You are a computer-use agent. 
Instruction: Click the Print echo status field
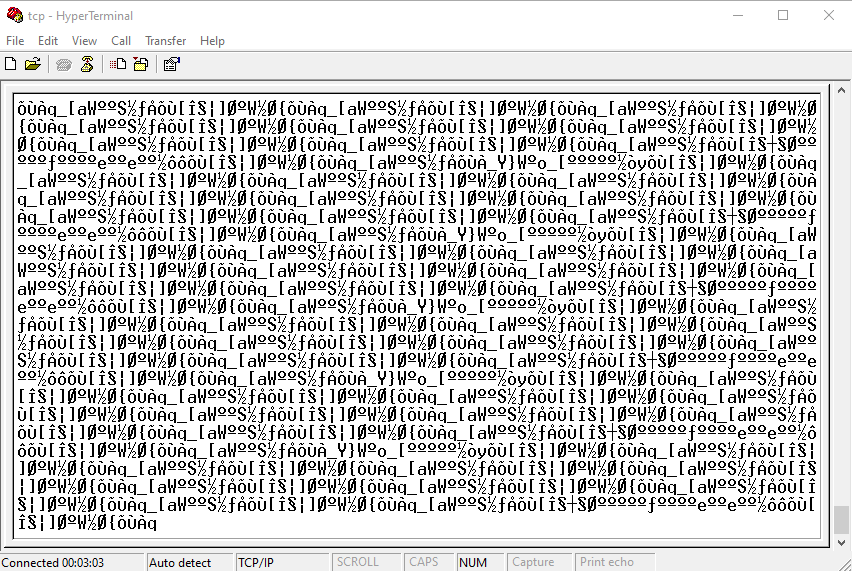[614, 562]
